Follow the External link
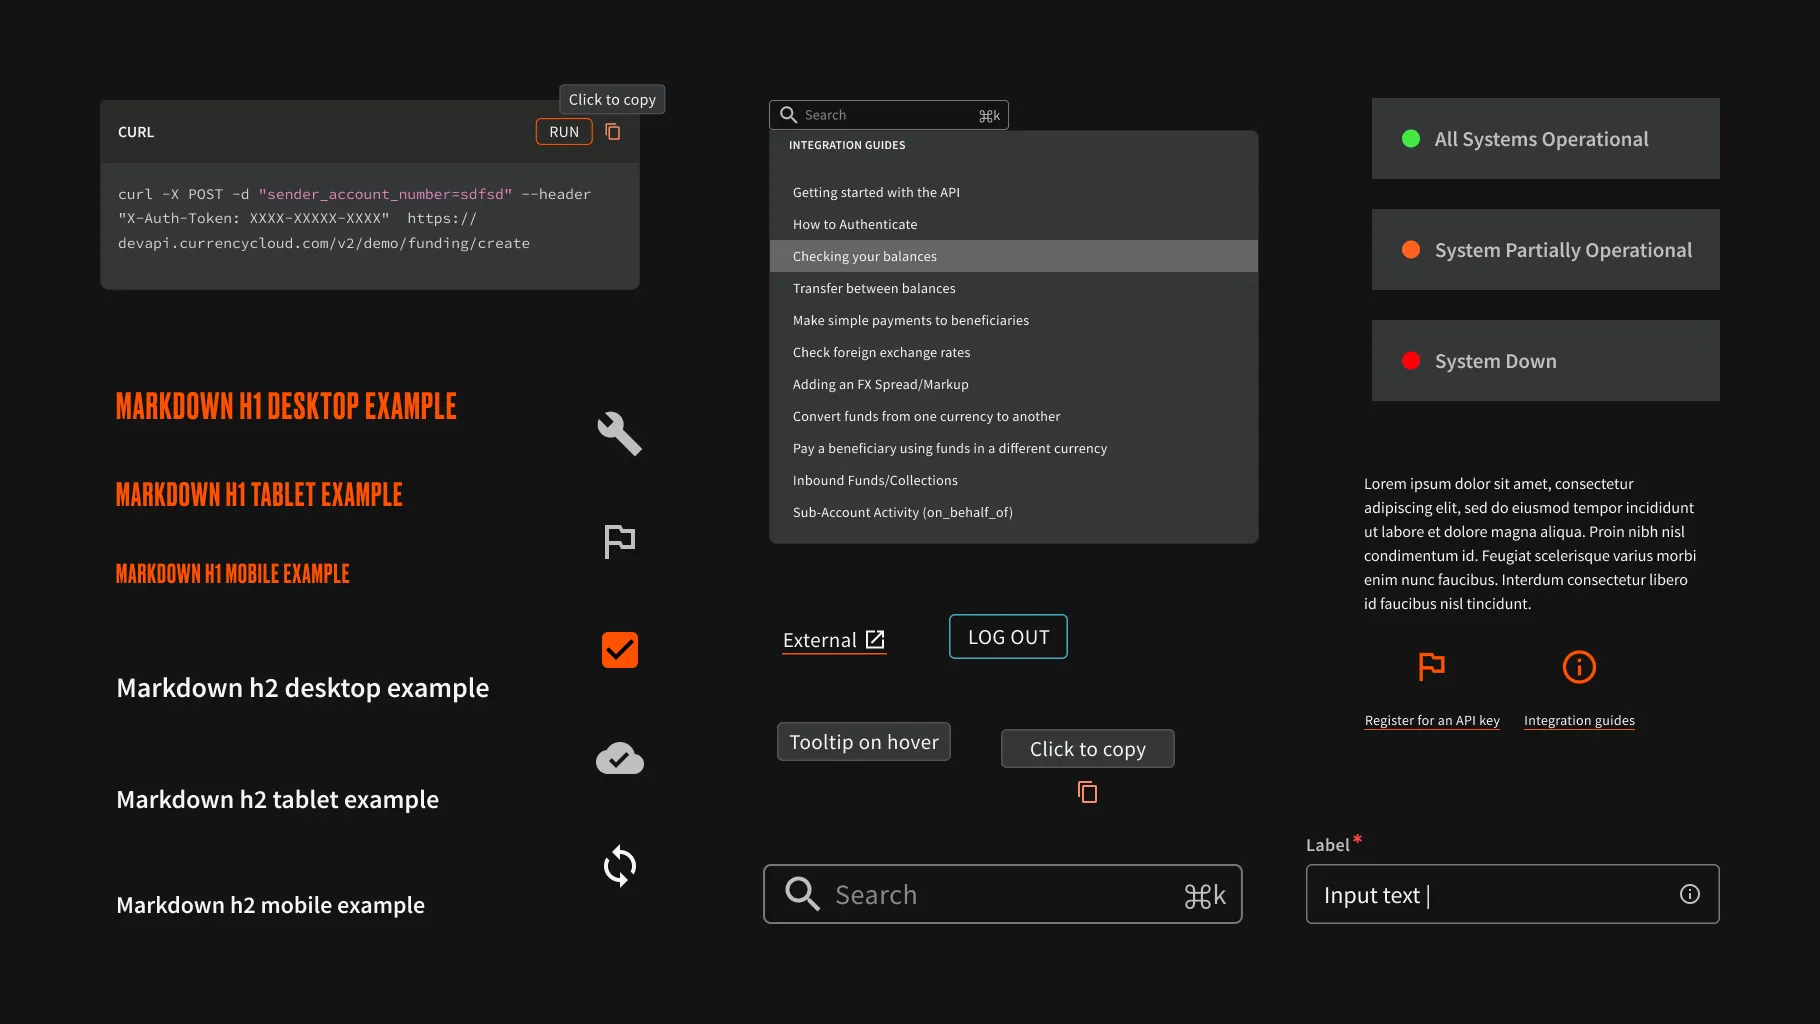1820x1024 pixels. click(834, 640)
